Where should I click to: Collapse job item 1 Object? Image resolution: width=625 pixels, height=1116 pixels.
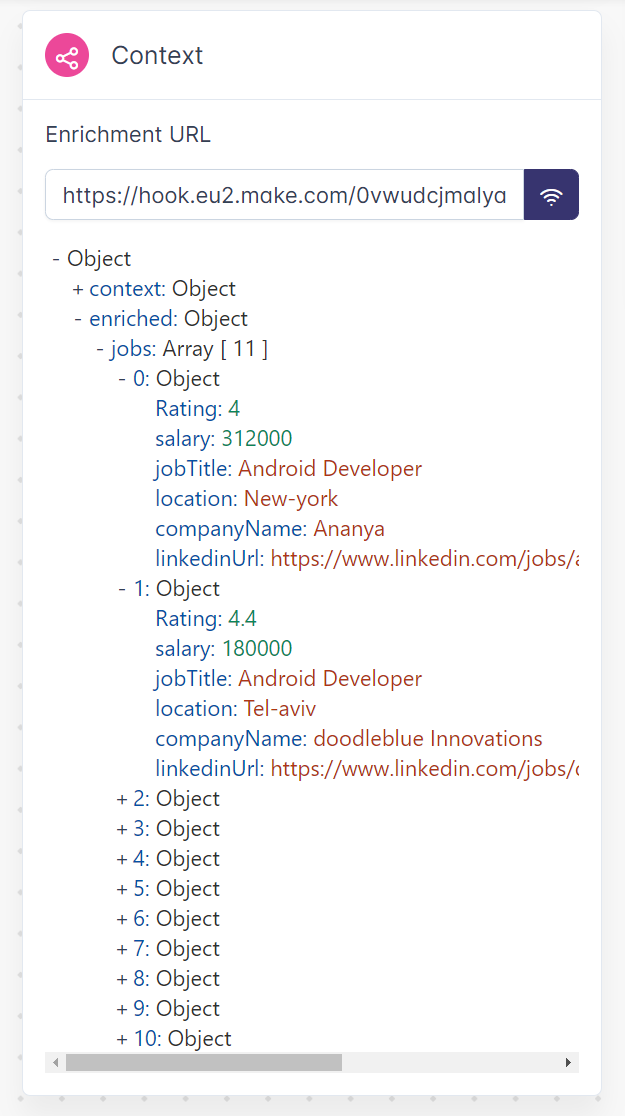coord(123,589)
